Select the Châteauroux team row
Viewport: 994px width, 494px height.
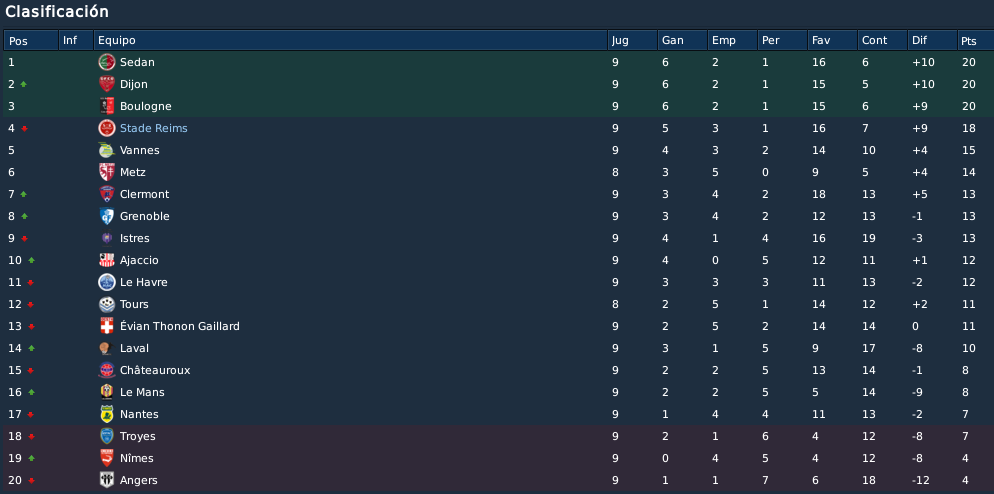click(x=497, y=370)
